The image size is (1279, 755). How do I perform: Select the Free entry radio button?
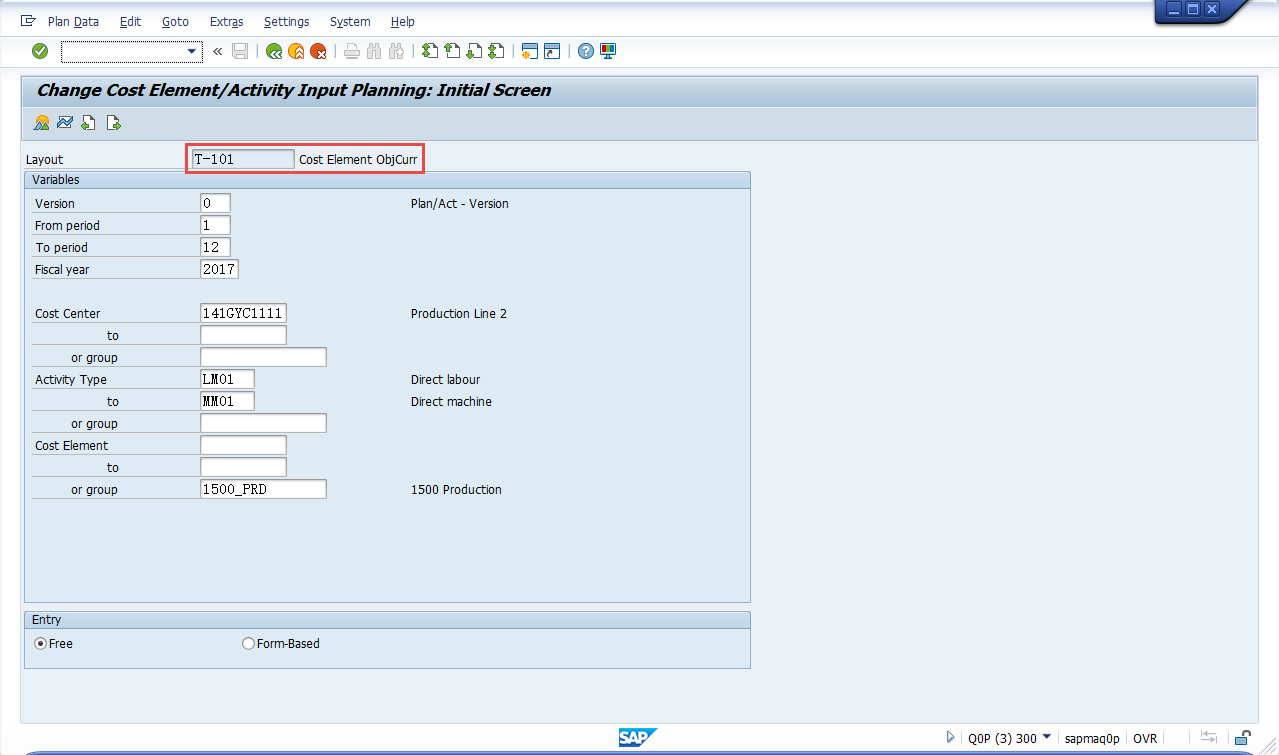(x=41, y=644)
